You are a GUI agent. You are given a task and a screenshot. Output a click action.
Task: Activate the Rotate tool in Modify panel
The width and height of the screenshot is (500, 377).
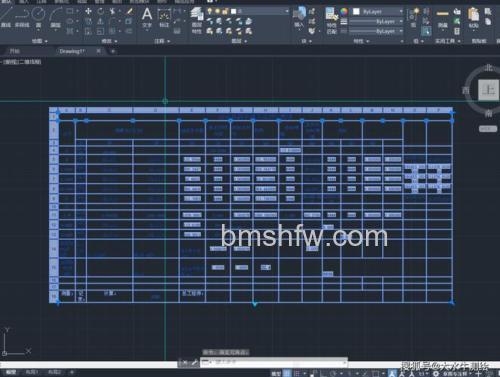pos(101,11)
